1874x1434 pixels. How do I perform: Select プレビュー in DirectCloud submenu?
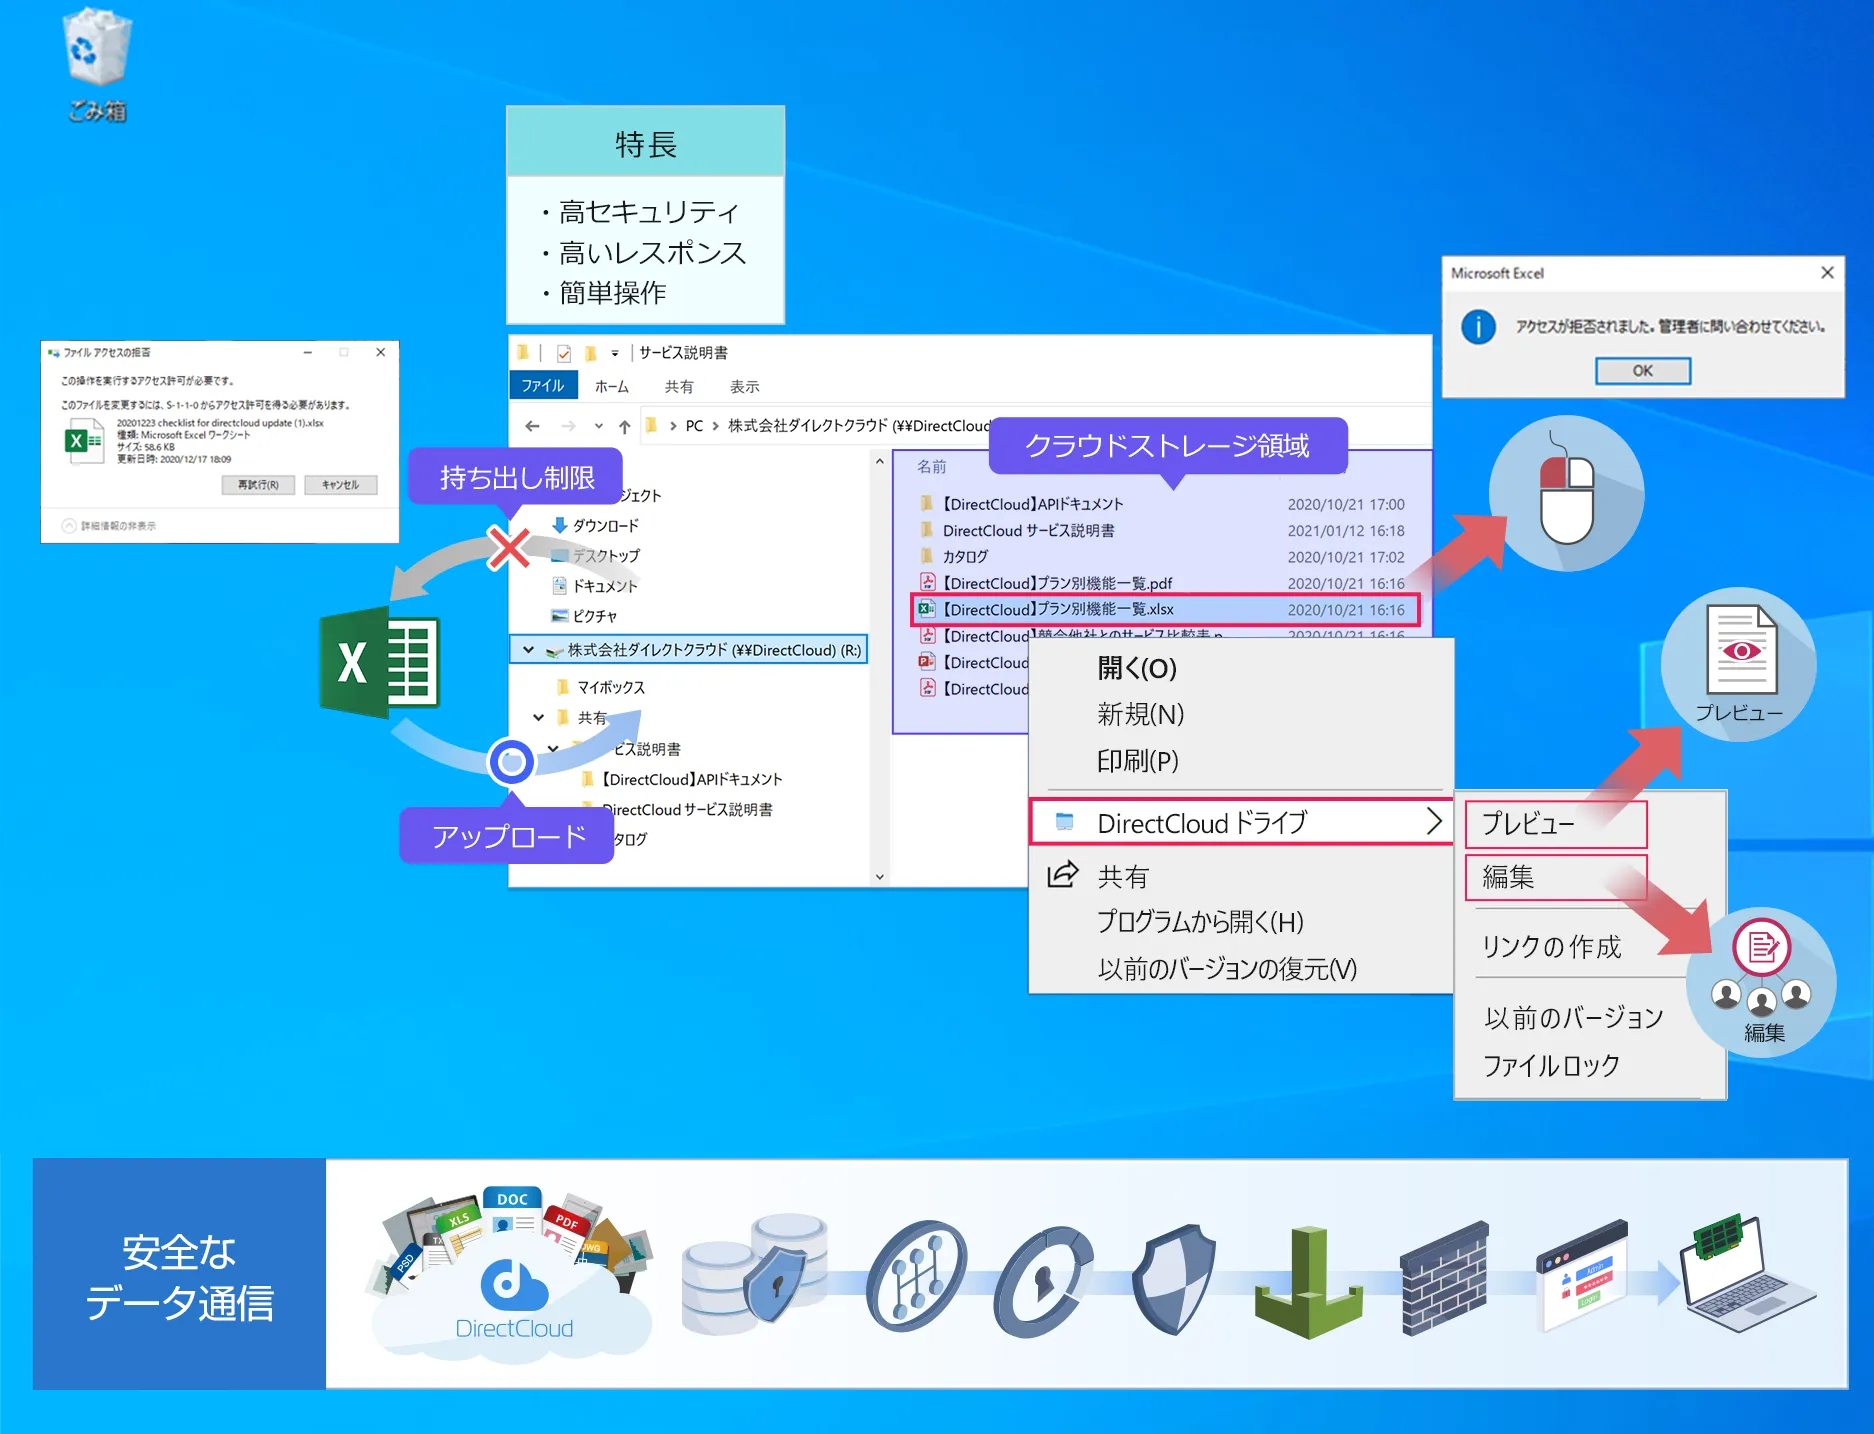1556,823
